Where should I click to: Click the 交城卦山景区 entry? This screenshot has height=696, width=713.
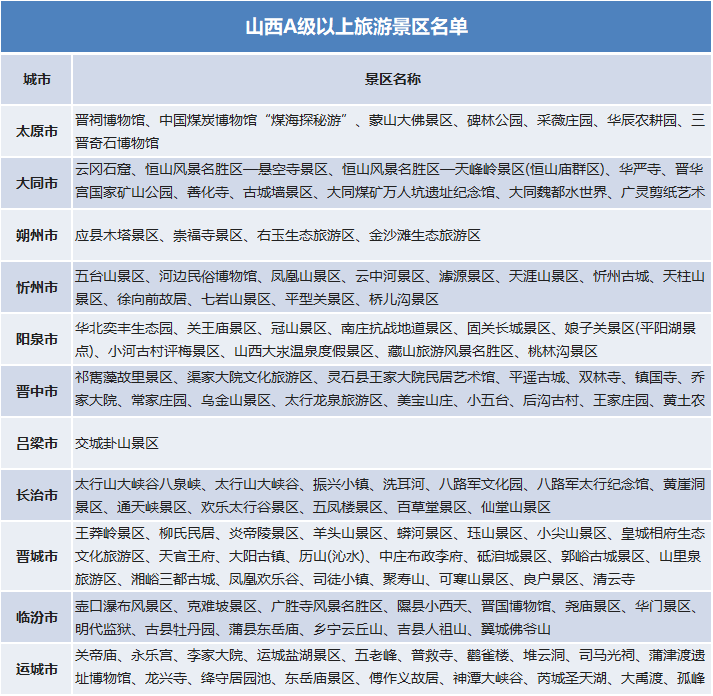pyautogui.click(x=117, y=443)
